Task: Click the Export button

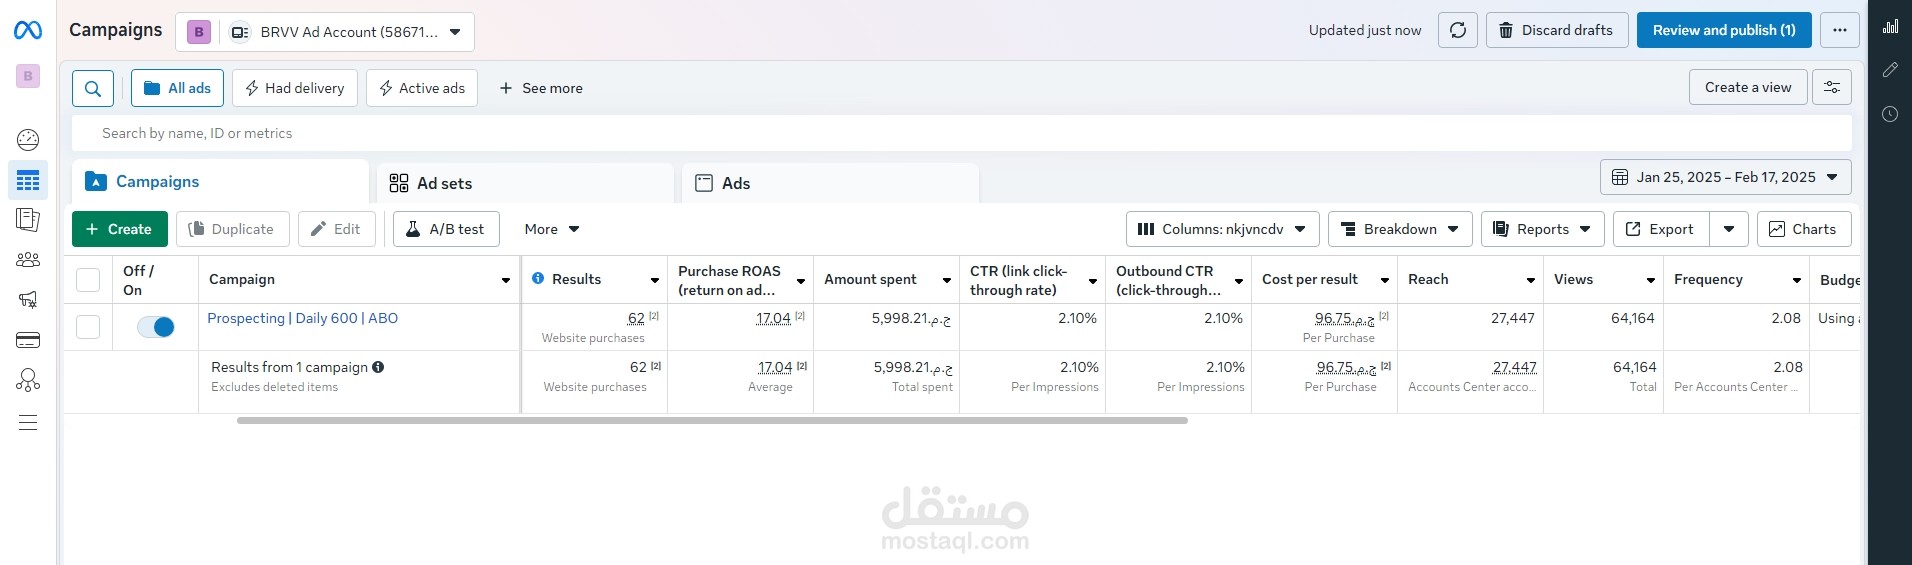Action: click(1661, 229)
